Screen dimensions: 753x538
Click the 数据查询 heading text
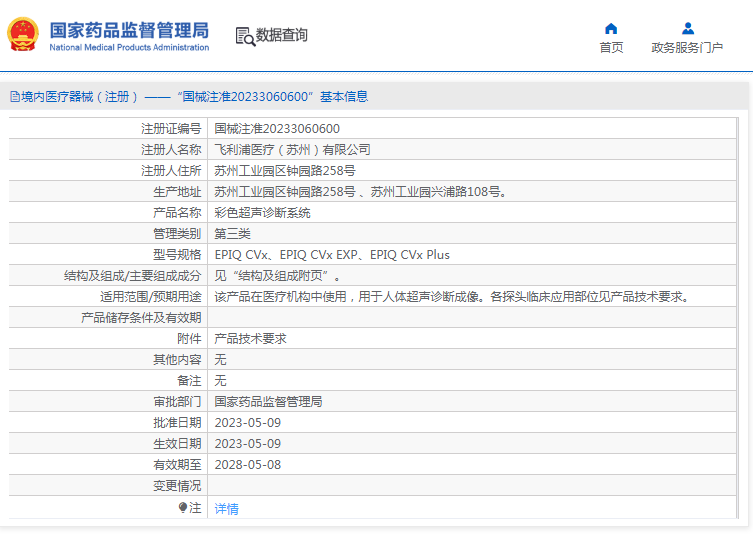[x=281, y=35]
